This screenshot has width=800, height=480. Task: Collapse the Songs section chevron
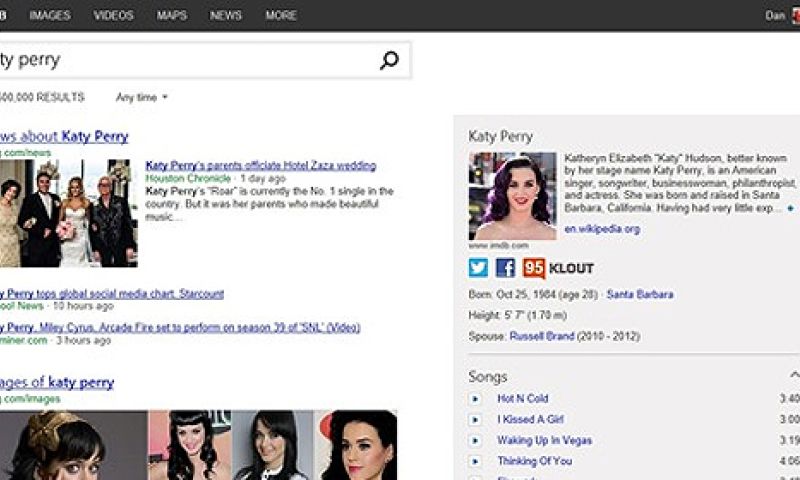tap(795, 375)
